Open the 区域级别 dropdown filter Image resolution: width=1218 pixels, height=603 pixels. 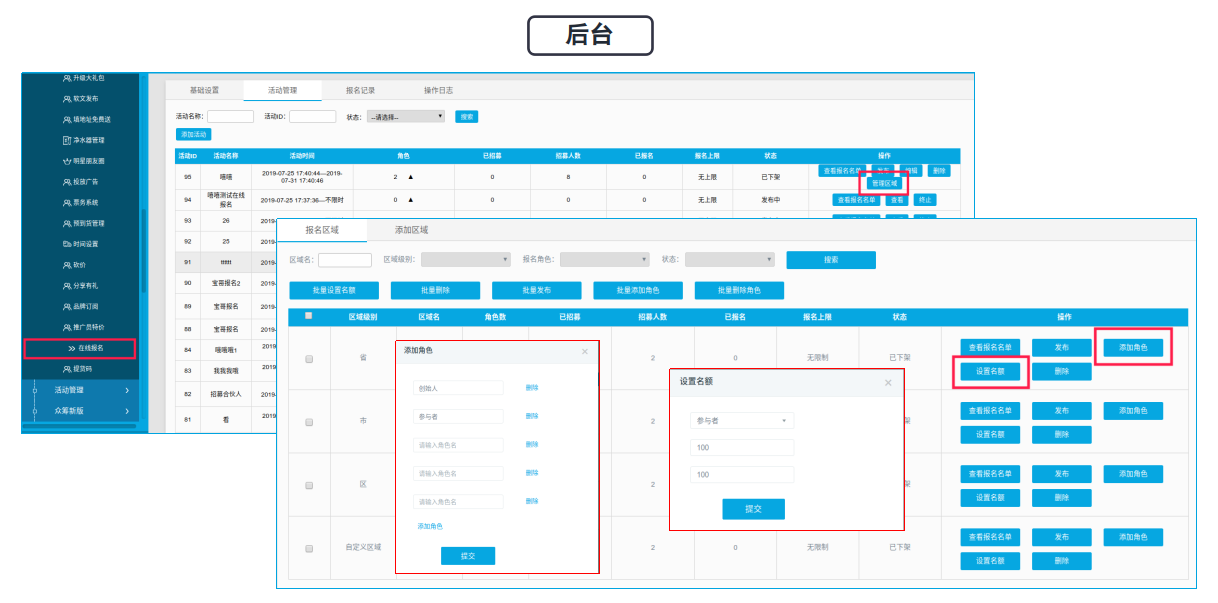coord(466,259)
